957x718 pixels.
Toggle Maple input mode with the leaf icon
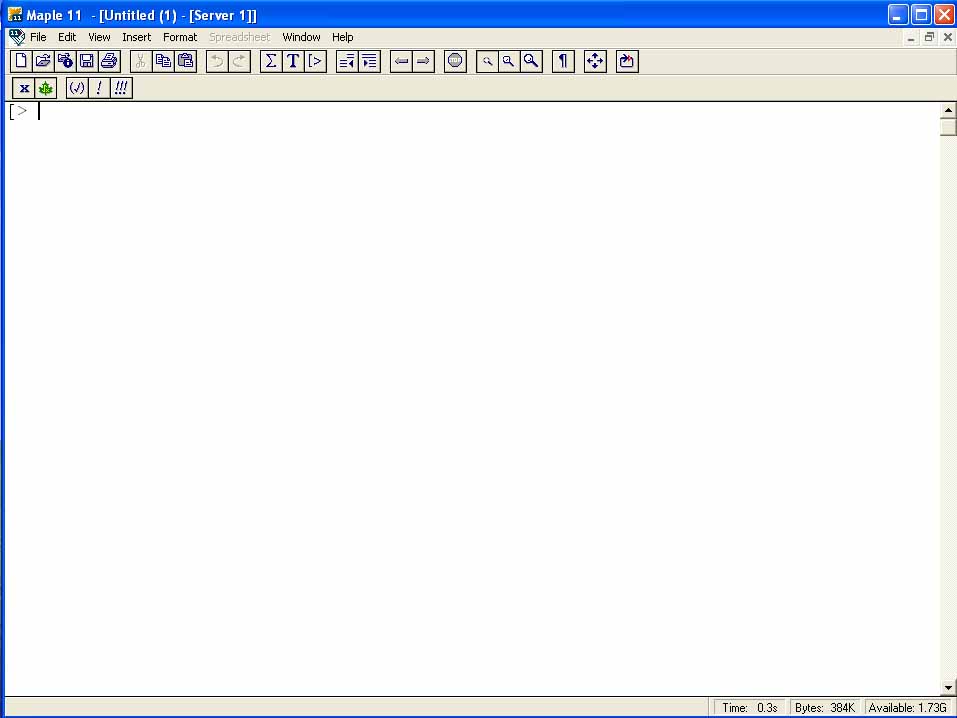[x=46, y=88]
